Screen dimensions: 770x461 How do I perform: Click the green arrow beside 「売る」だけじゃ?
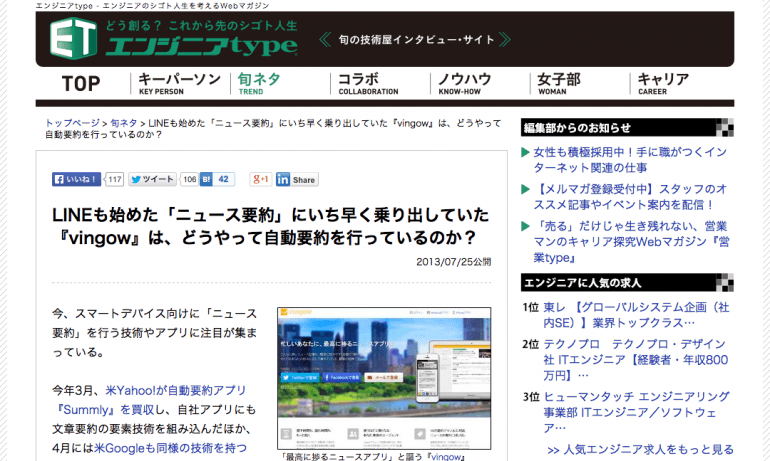(x=525, y=226)
